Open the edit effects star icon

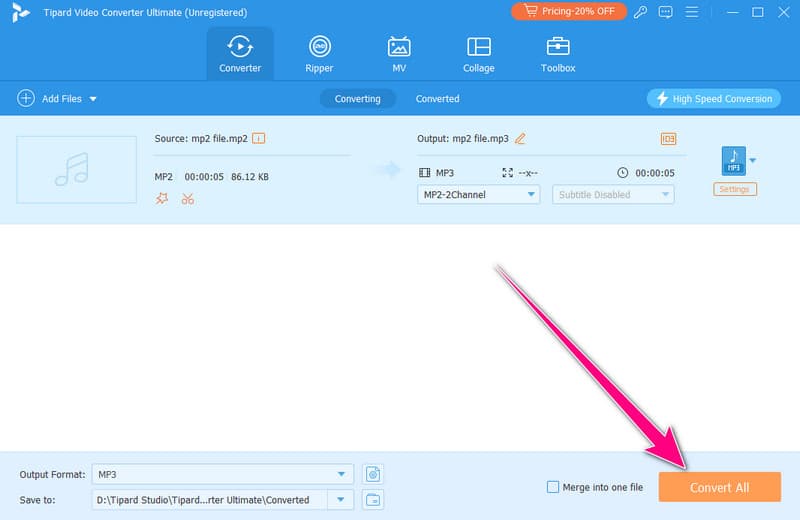162,199
